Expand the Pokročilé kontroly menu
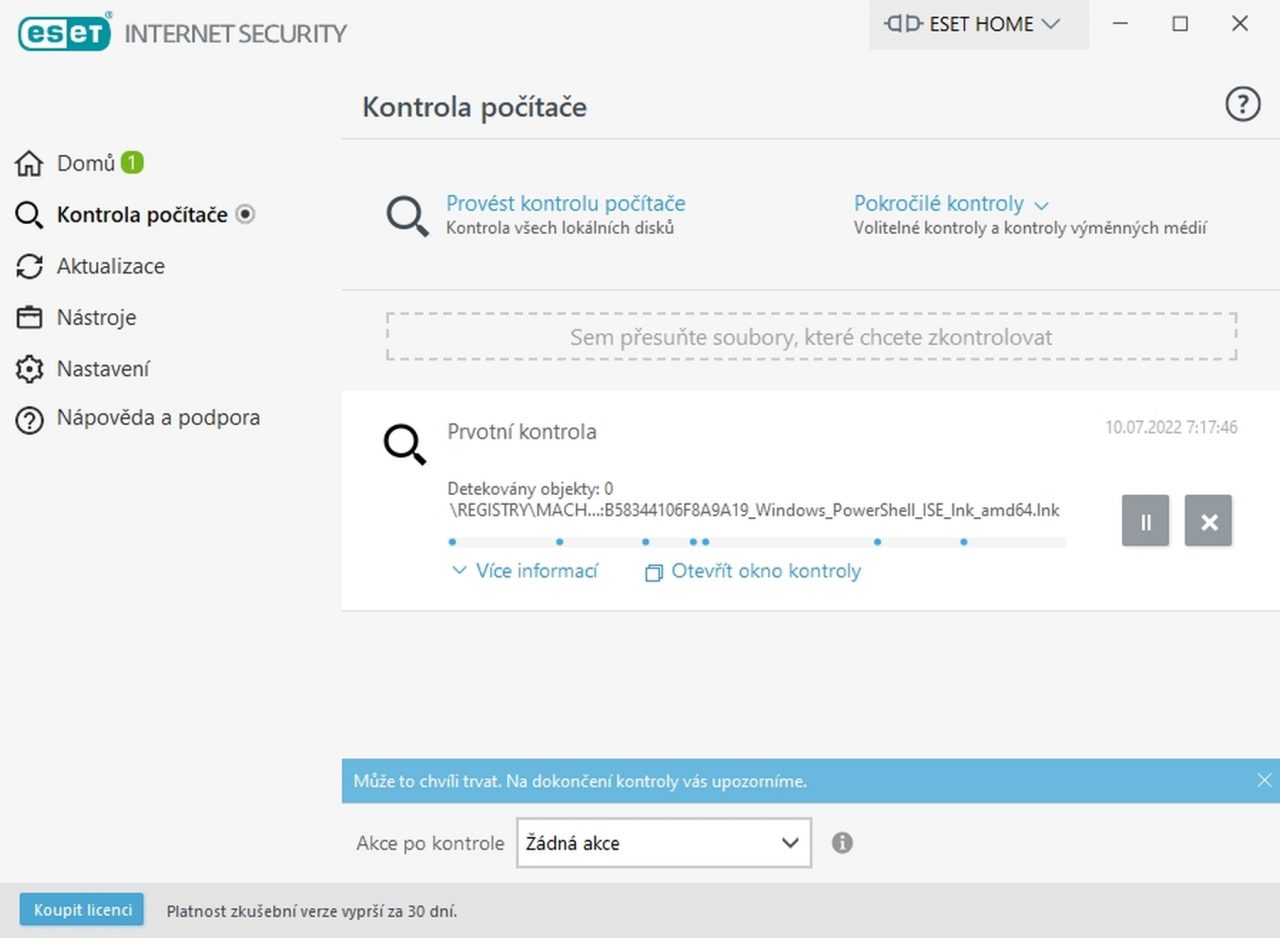The height and width of the screenshot is (938, 1280). tap(950, 204)
